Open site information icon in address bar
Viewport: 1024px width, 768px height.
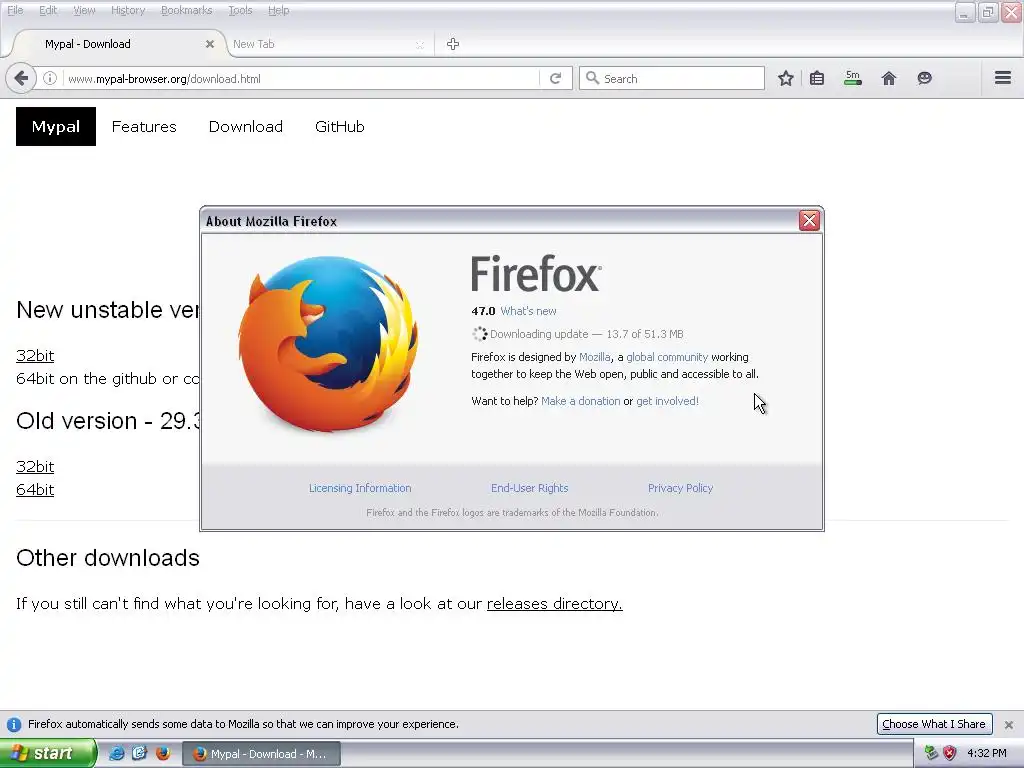tap(50, 78)
